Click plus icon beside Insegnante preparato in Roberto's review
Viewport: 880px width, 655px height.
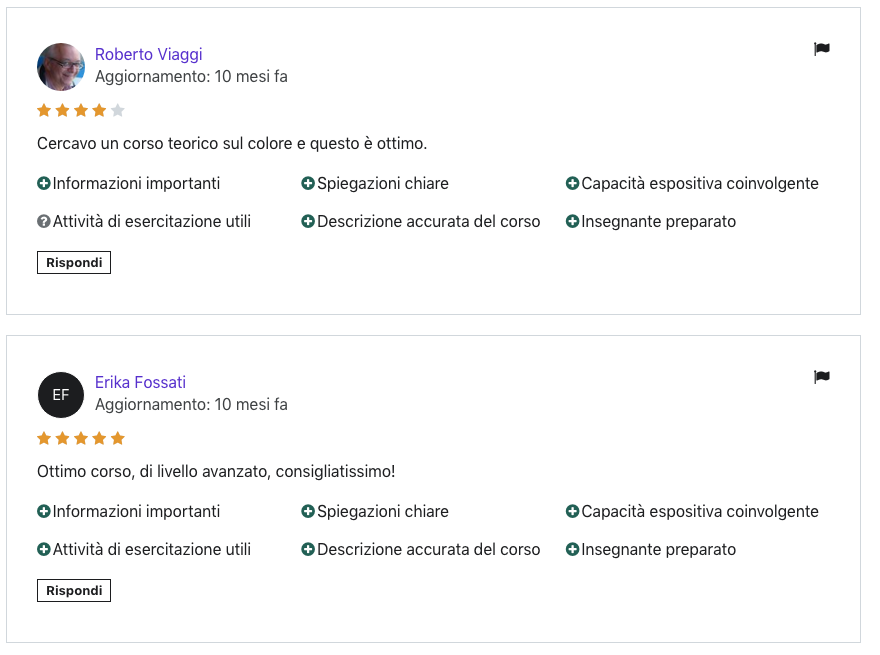(572, 222)
